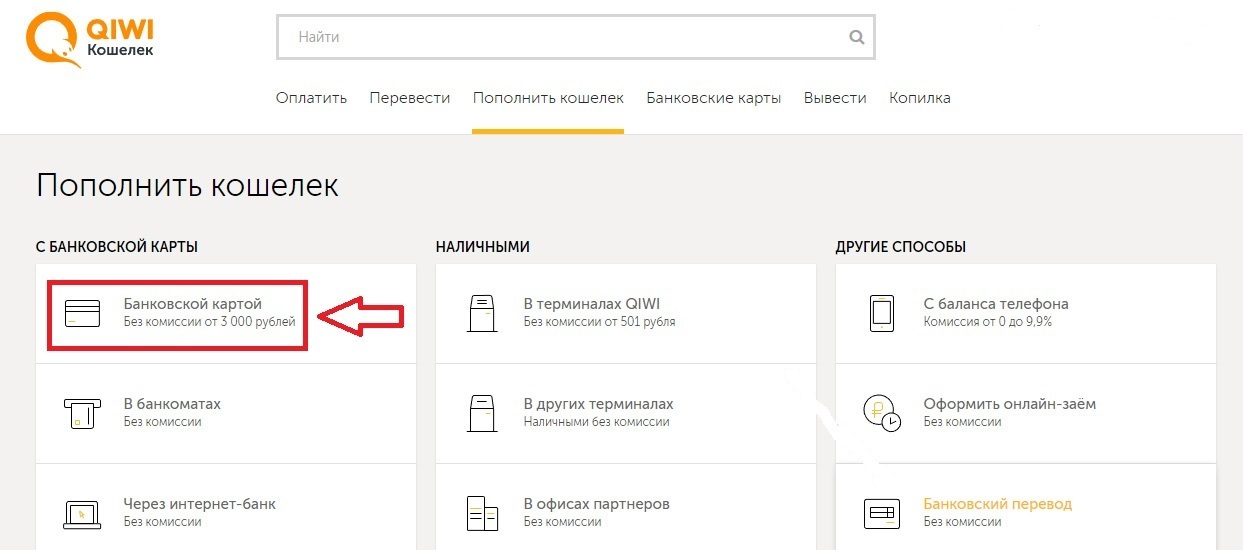Click the Пополнить кошелек page heading
Screen dimensions: 1243x550
[x=188, y=186]
